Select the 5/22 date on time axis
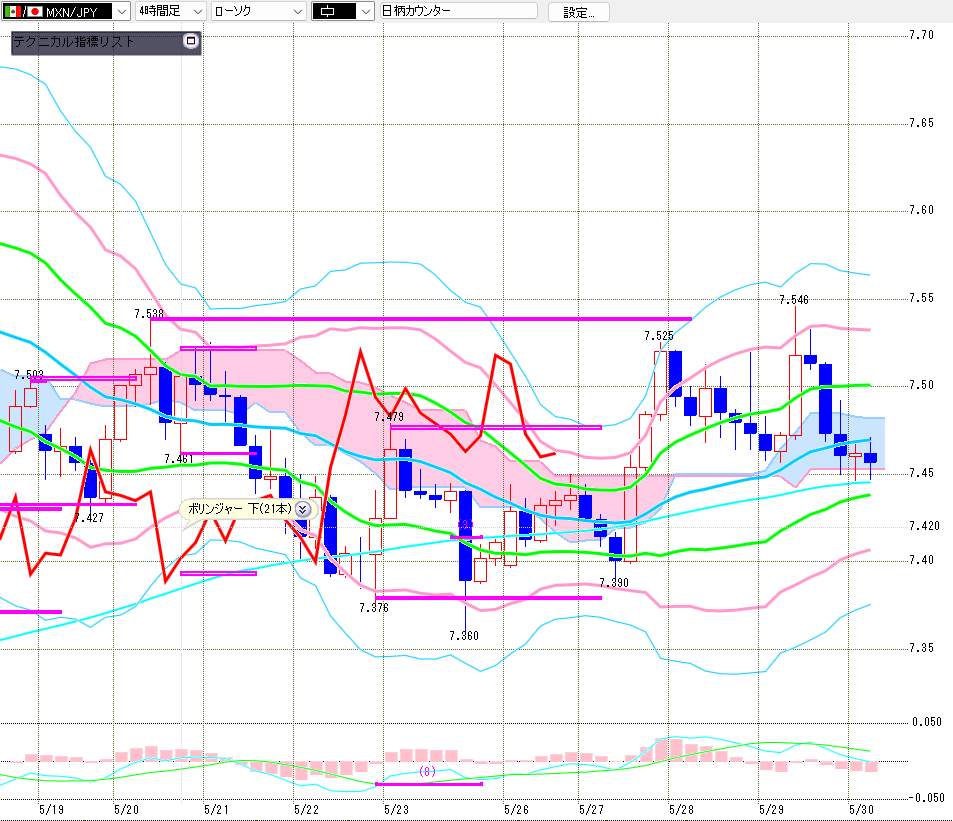953x821 pixels. pyautogui.click(x=306, y=809)
